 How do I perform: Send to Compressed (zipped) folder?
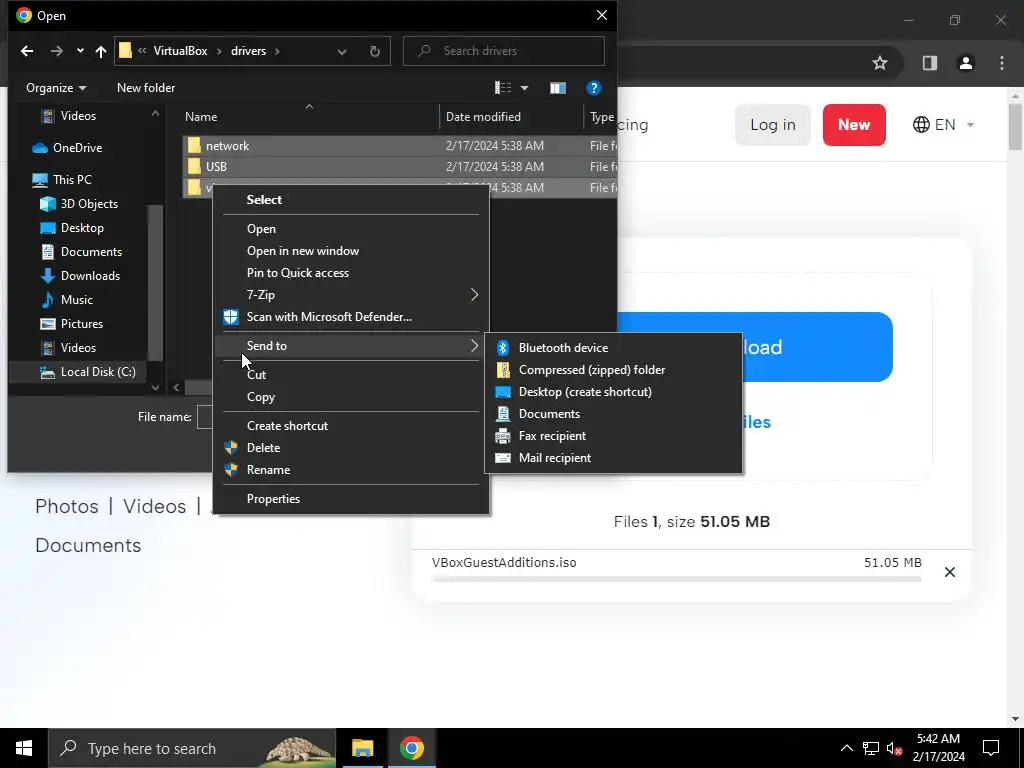tap(613, 370)
